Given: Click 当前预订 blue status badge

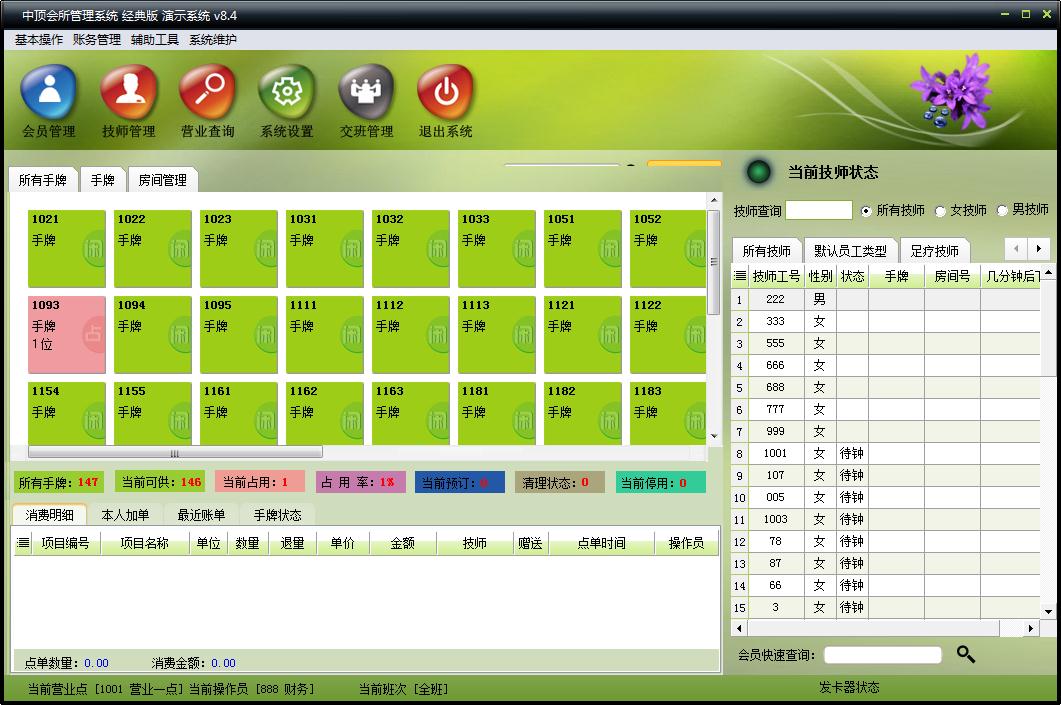Looking at the screenshot, I should (459, 482).
